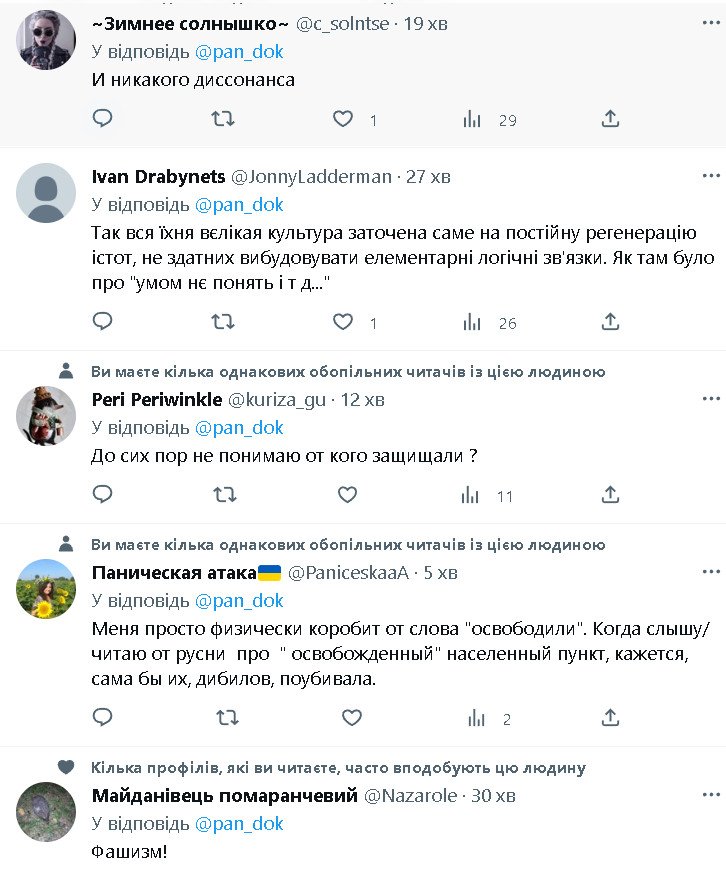Share Peri Periwinkle's tweet
Screen dimensions: 726x877
point(610,494)
